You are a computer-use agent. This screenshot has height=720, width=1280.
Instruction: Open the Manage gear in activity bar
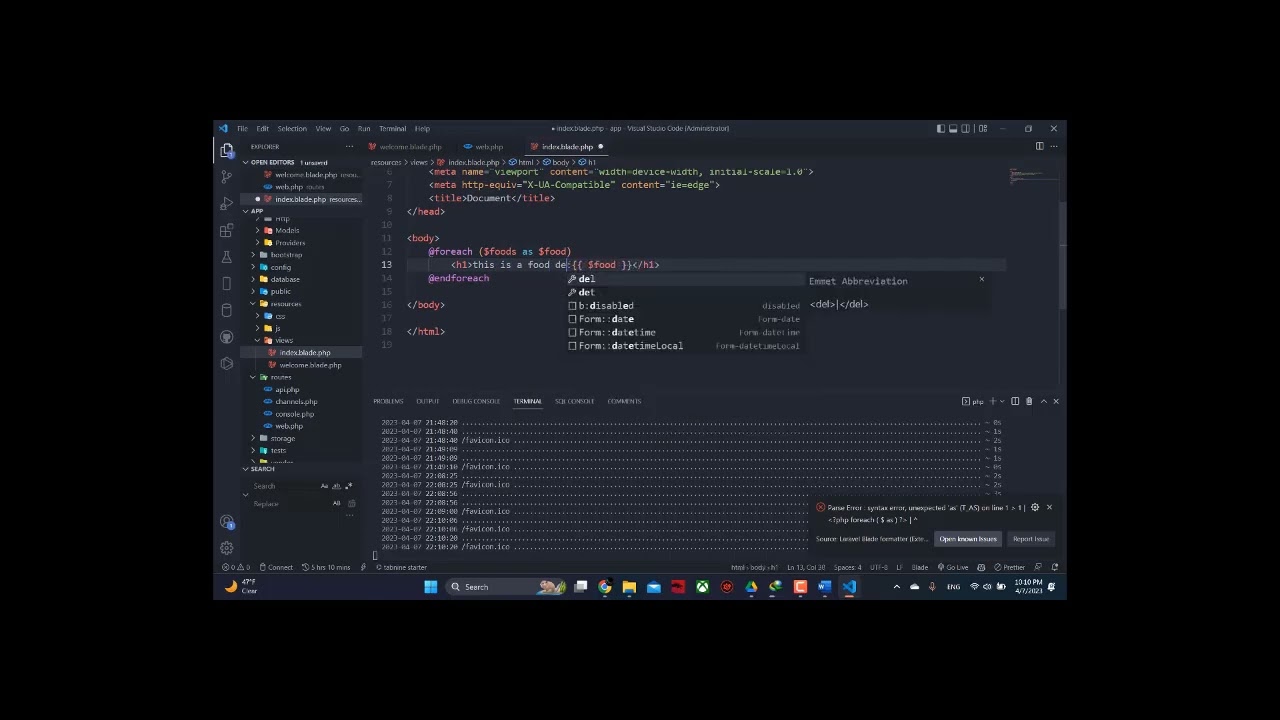pyautogui.click(x=227, y=547)
